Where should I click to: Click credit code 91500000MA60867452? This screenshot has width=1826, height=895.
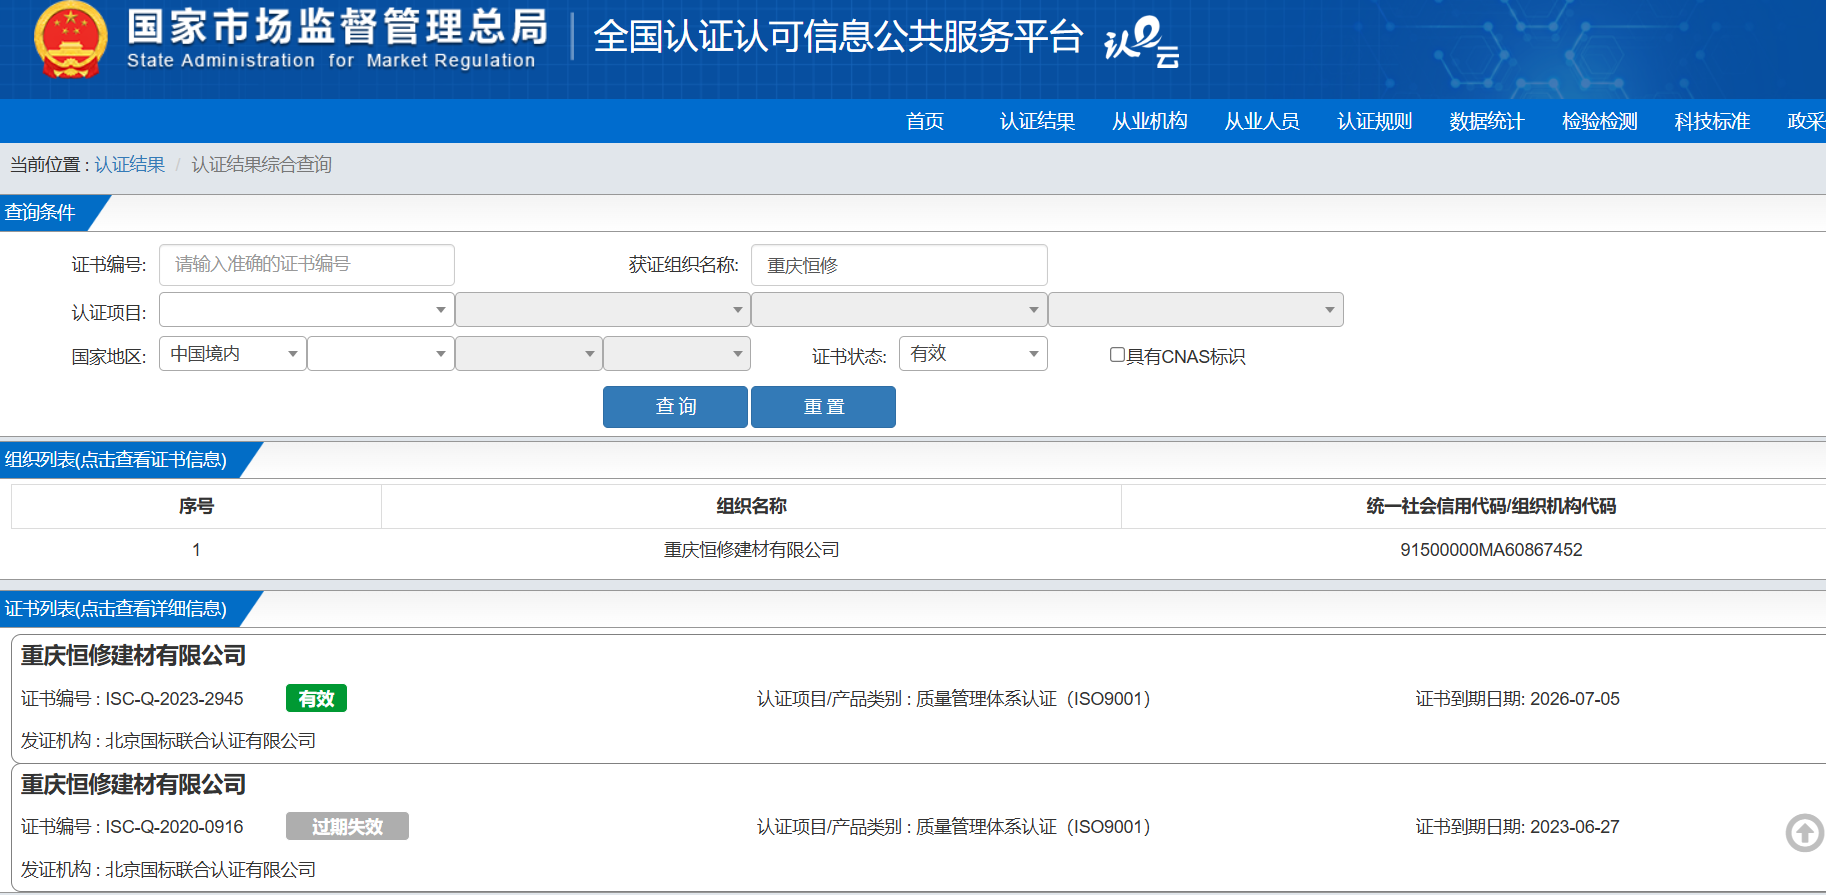[1491, 550]
